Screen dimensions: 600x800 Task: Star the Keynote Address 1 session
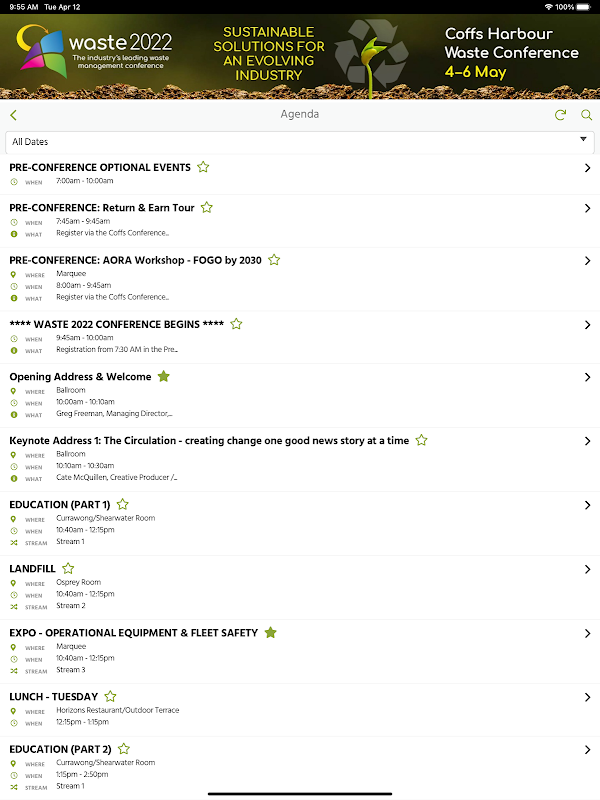pos(421,440)
